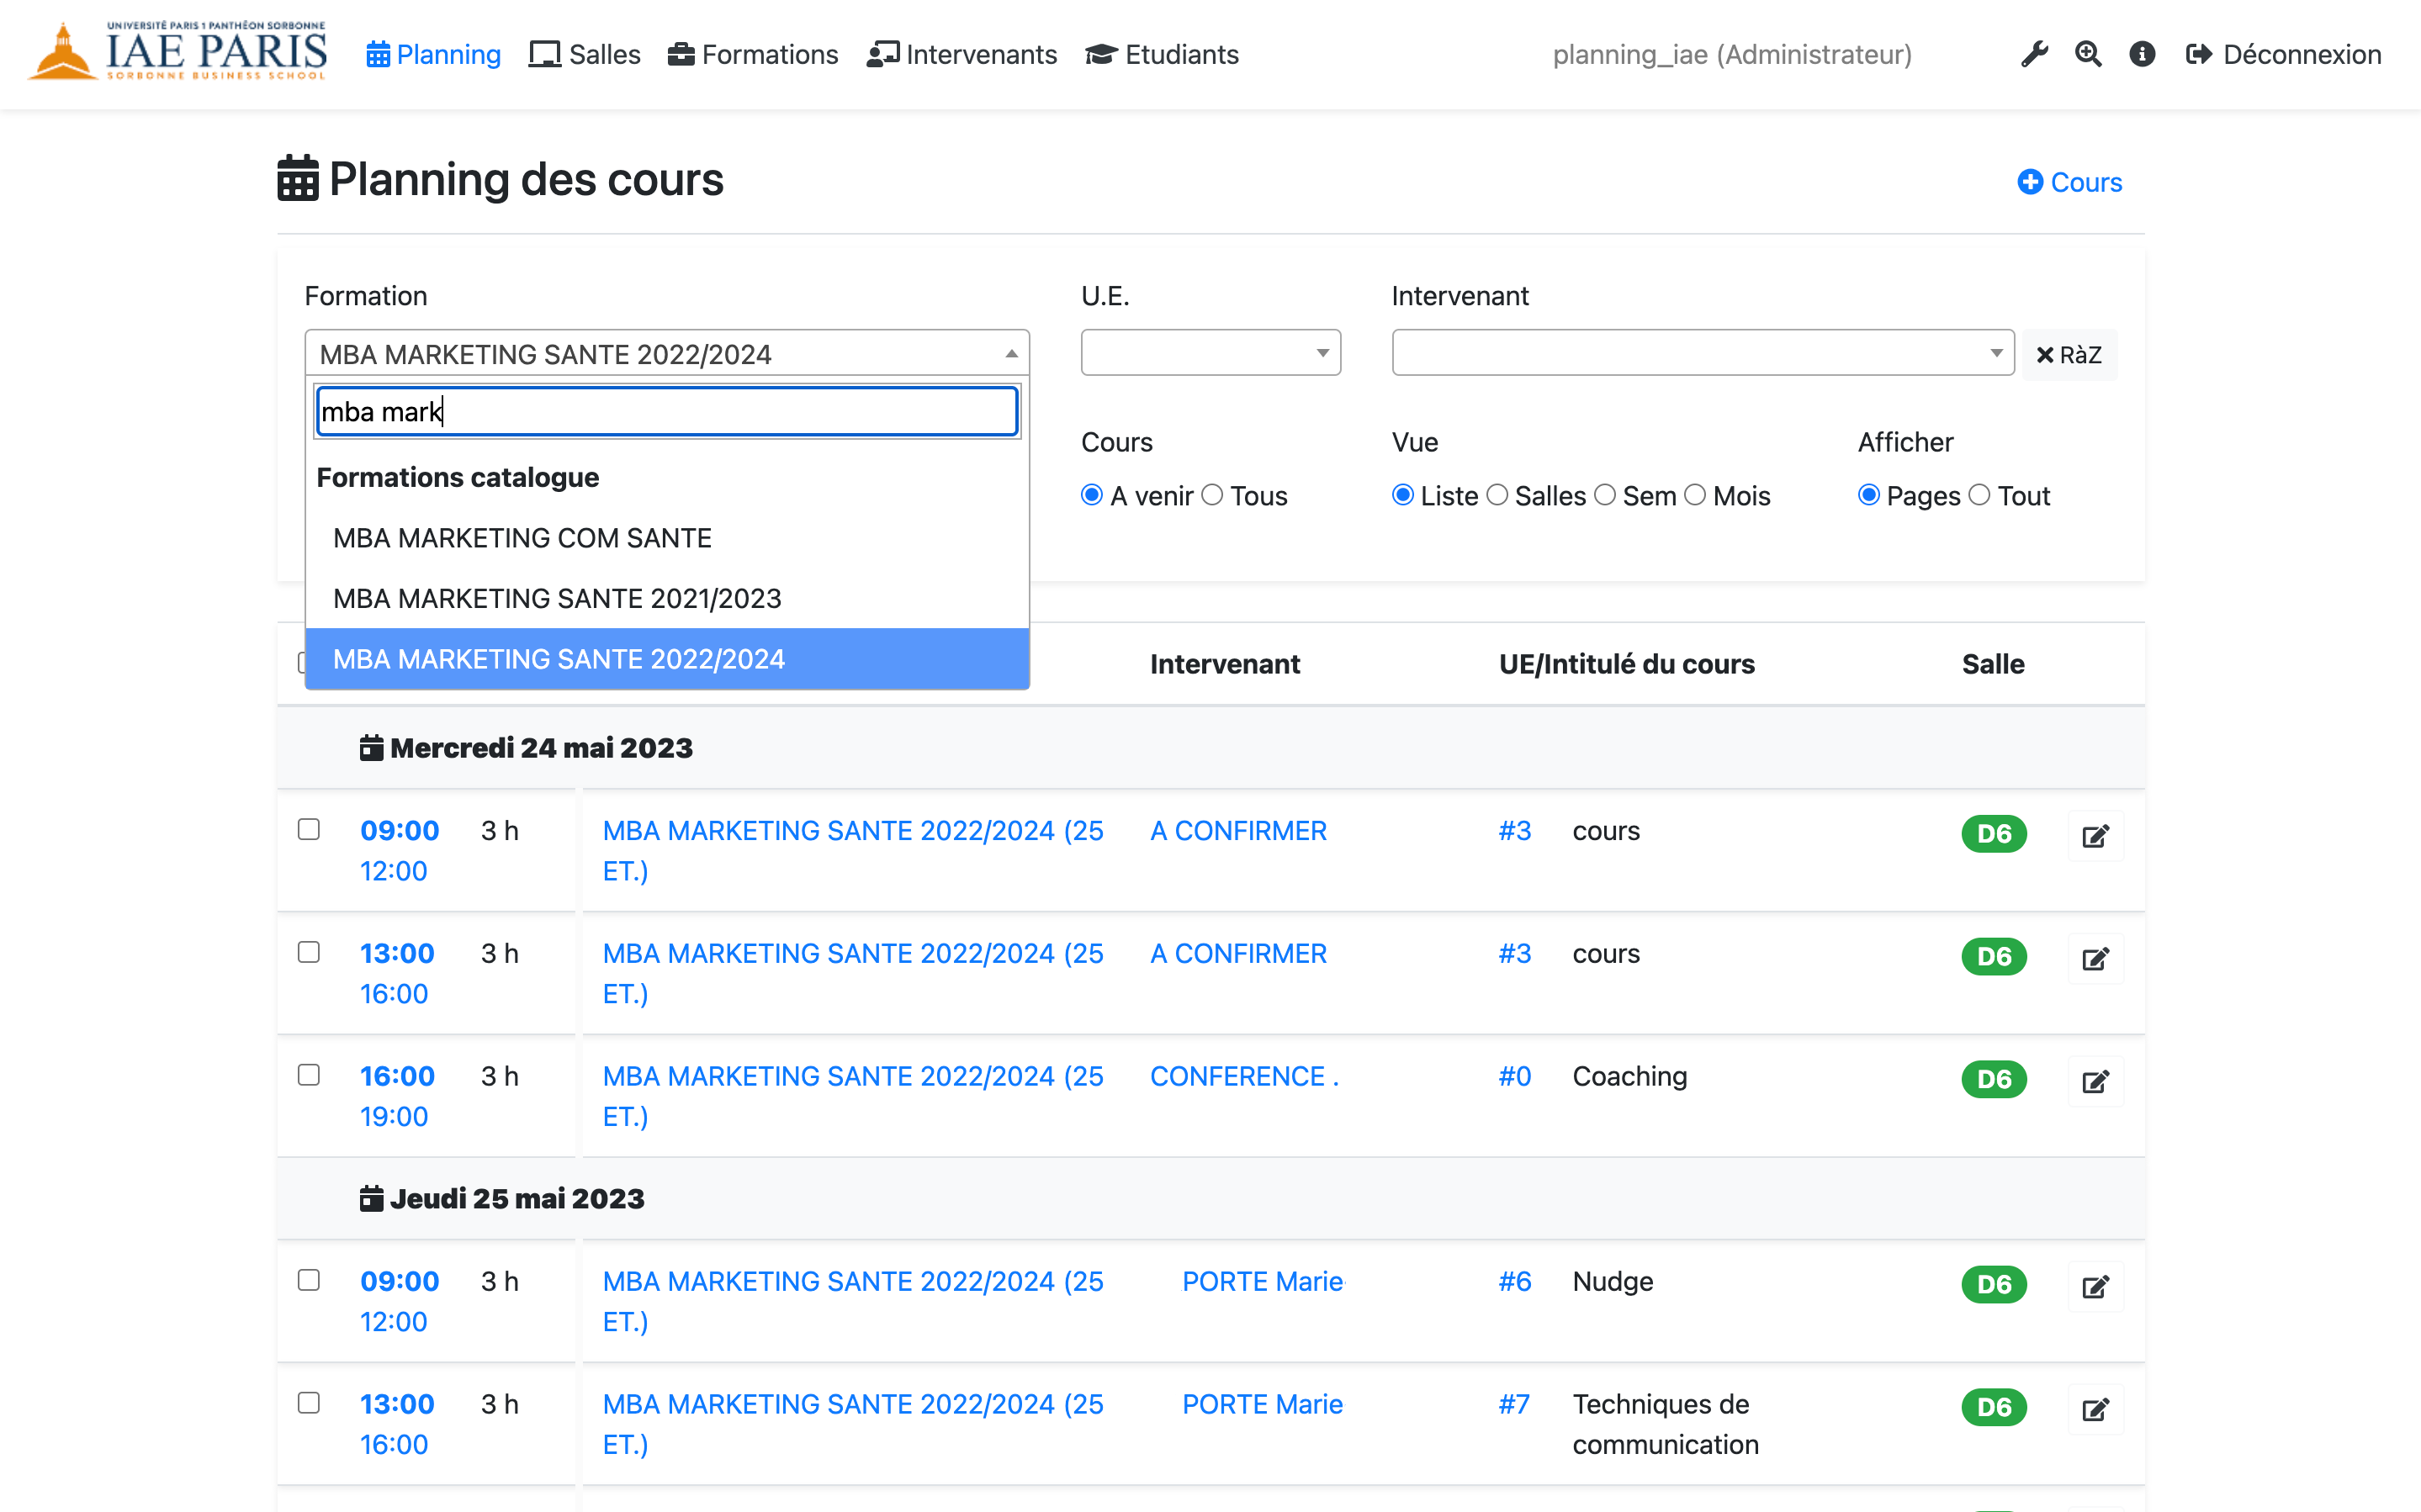Edit the Techniques de communication entry
This screenshot has width=2421, height=1512.
tap(2095, 1409)
